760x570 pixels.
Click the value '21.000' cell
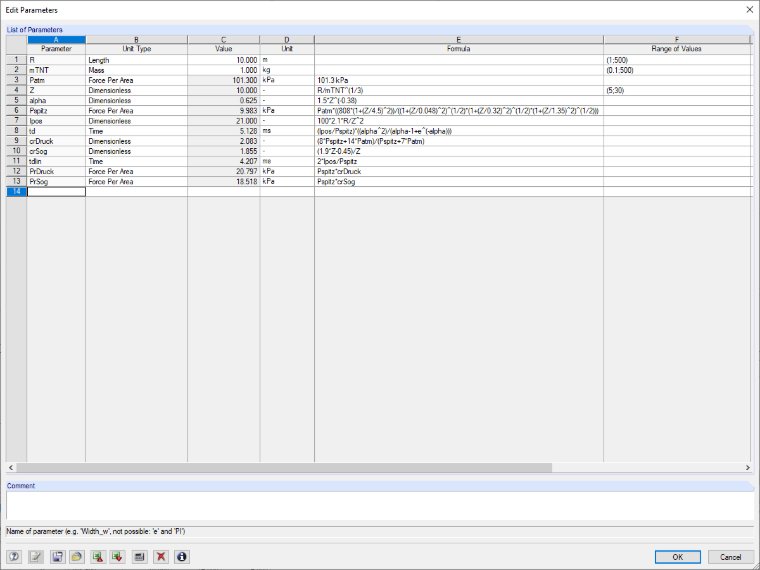(x=223, y=121)
